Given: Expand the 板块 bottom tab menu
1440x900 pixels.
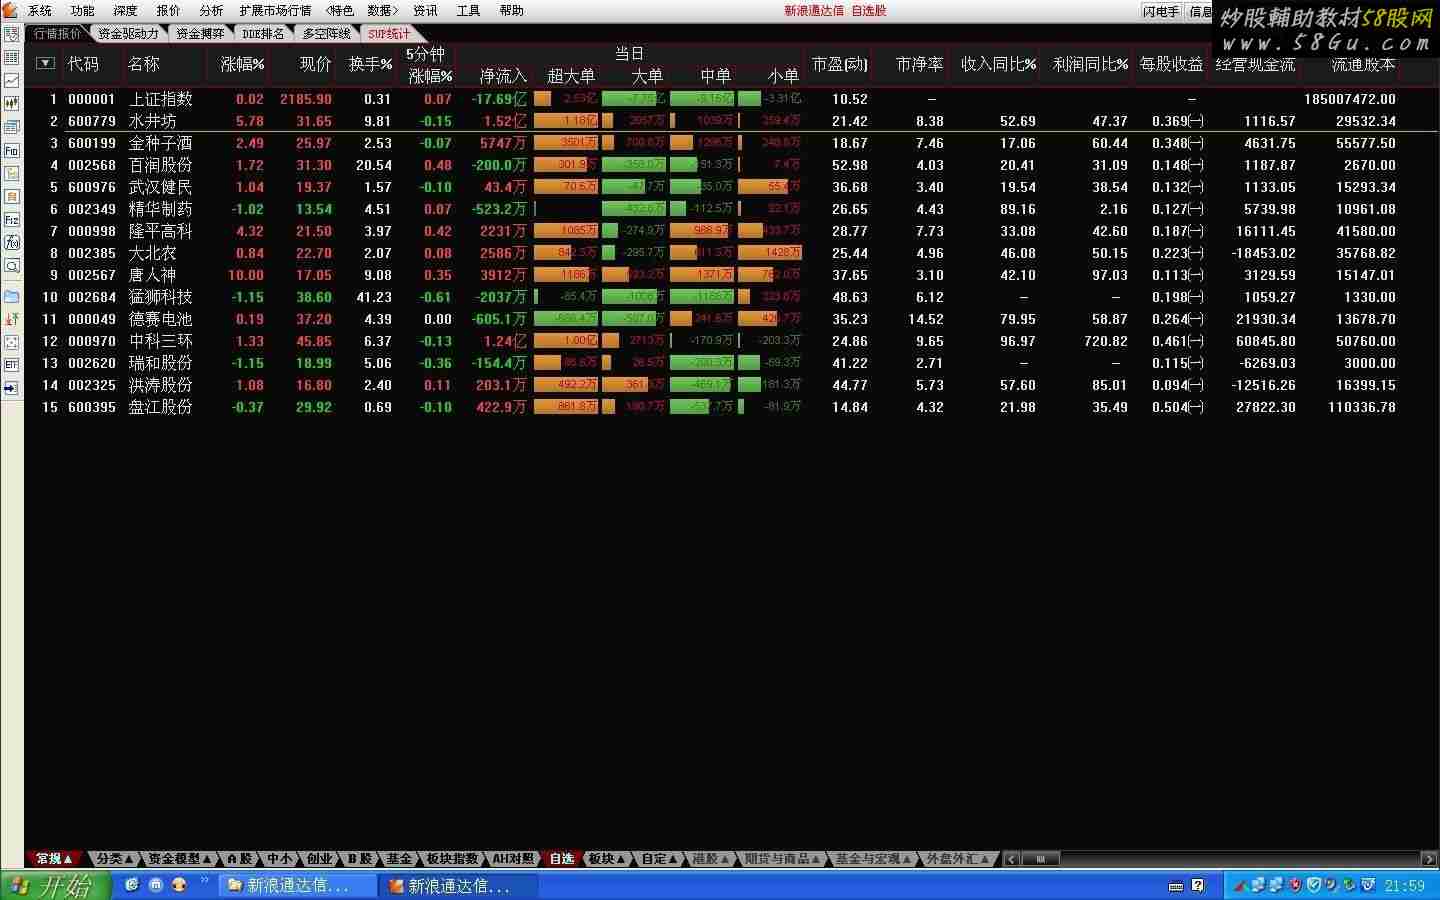Looking at the screenshot, I should (607, 859).
